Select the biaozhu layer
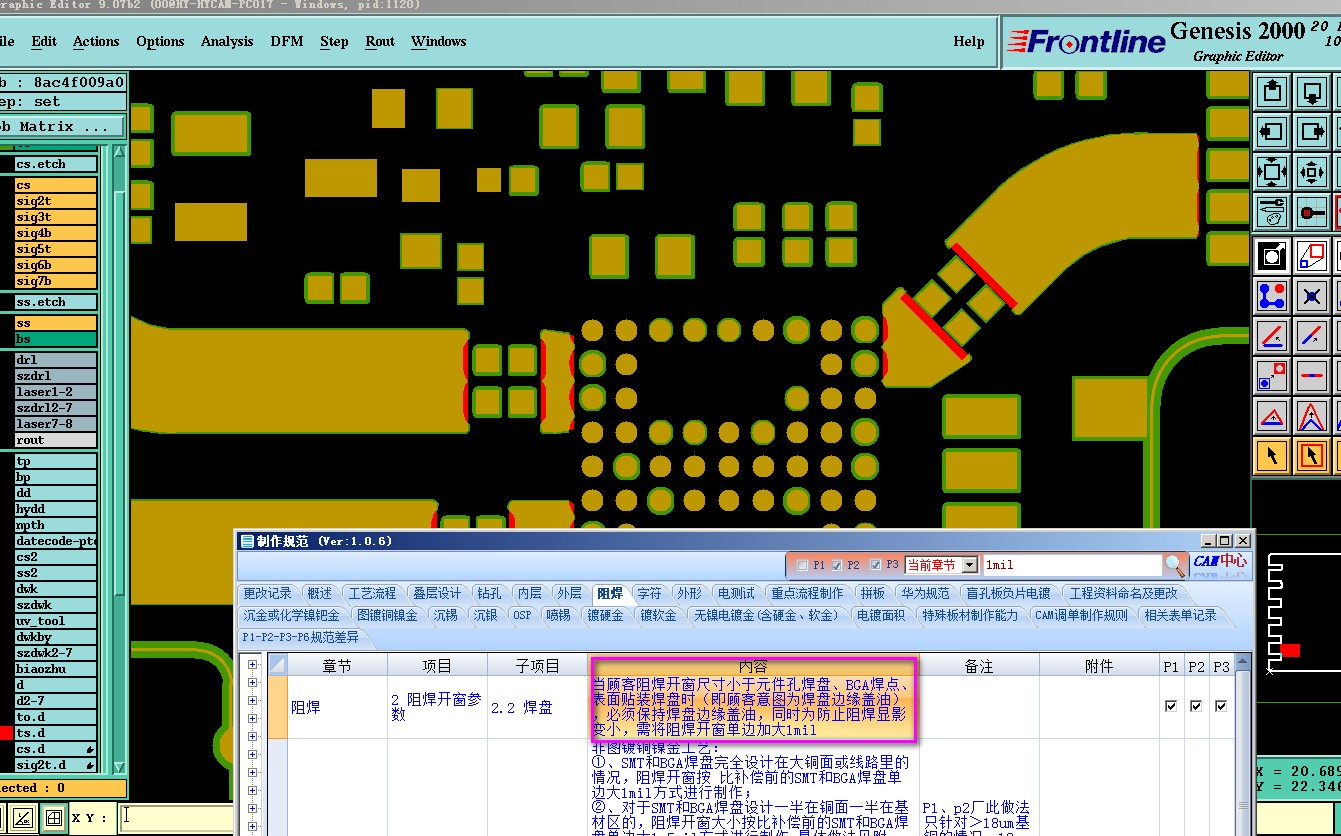 [55, 669]
